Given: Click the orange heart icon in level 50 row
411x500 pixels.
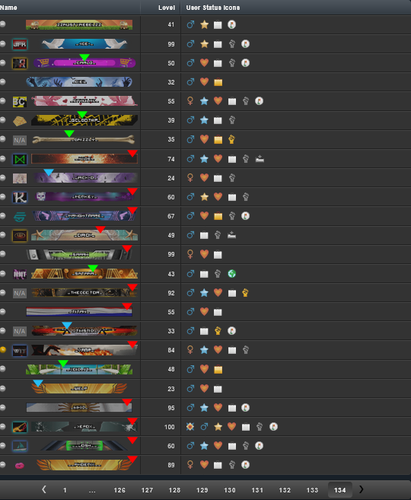Looking at the screenshot, I should [204, 63].
